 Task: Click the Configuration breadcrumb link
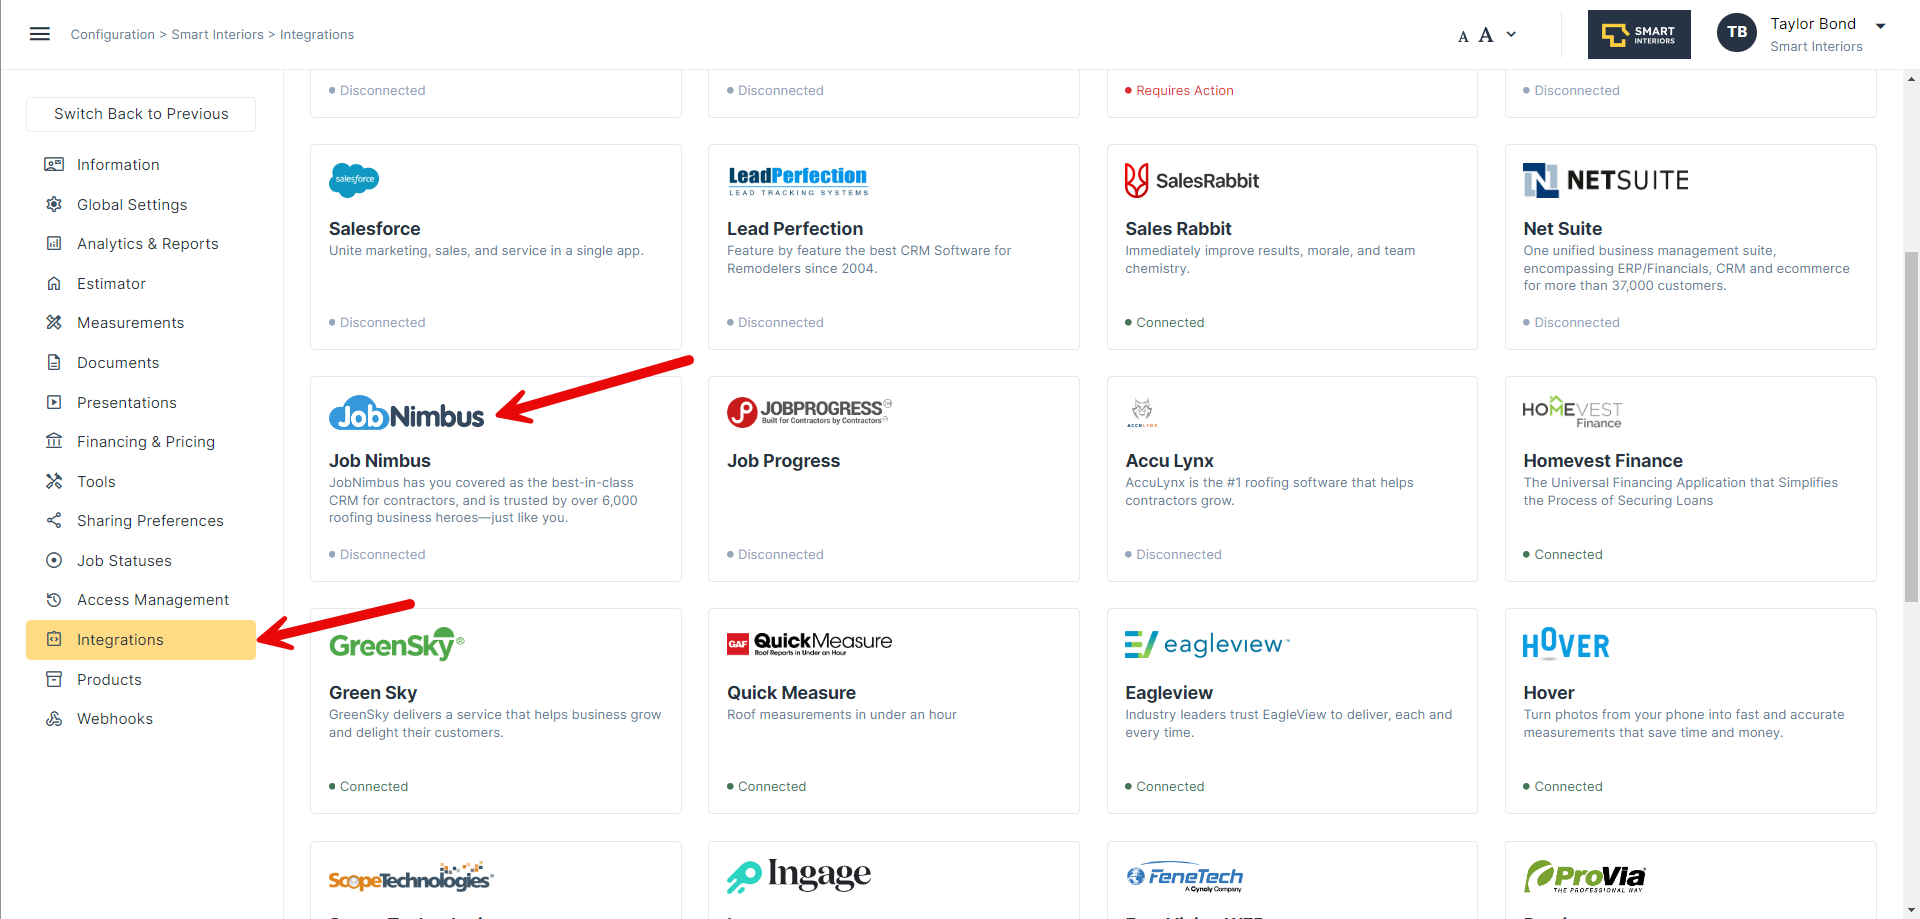pos(113,34)
